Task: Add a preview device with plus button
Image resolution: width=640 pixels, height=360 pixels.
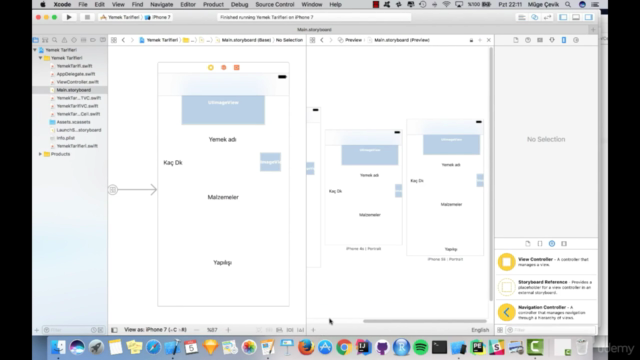Action: (x=313, y=330)
